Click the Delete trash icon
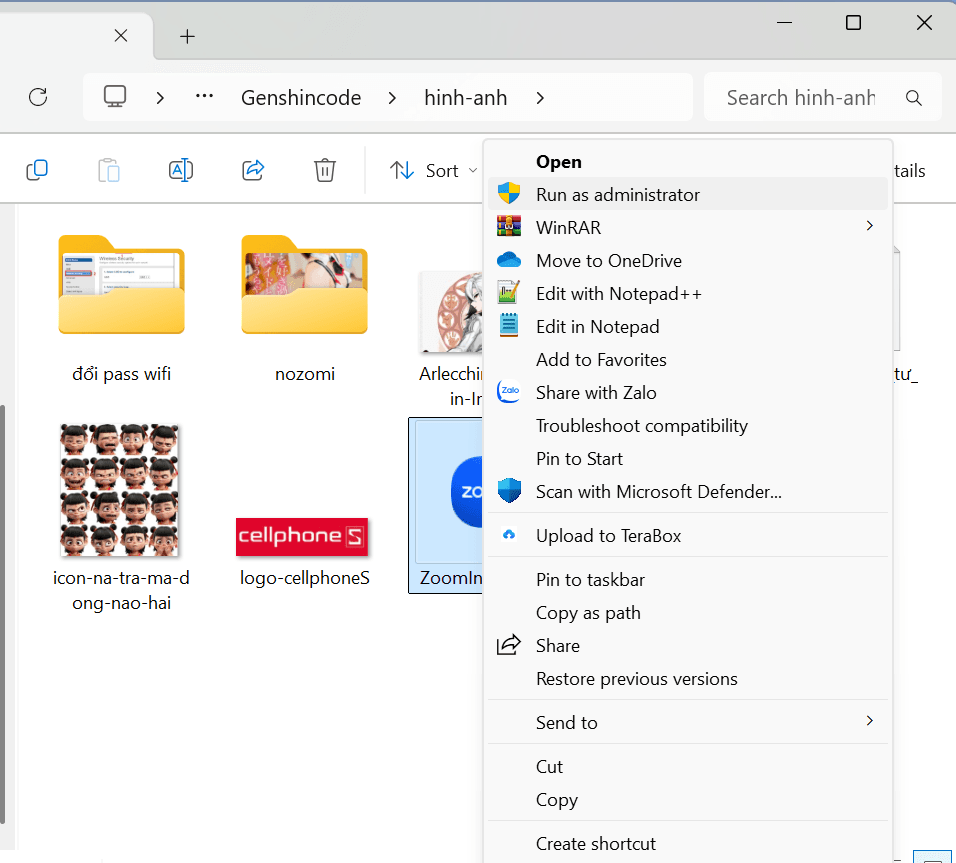This screenshot has height=863, width=956. click(x=325, y=170)
